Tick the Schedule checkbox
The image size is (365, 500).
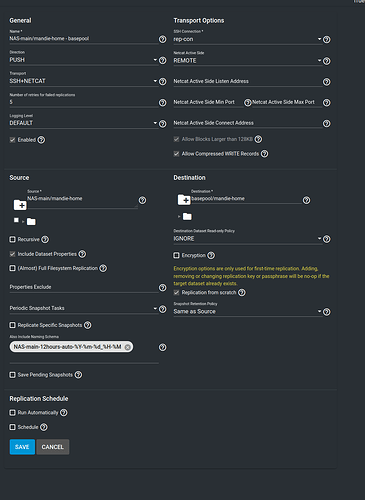pyautogui.click(x=12, y=427)
